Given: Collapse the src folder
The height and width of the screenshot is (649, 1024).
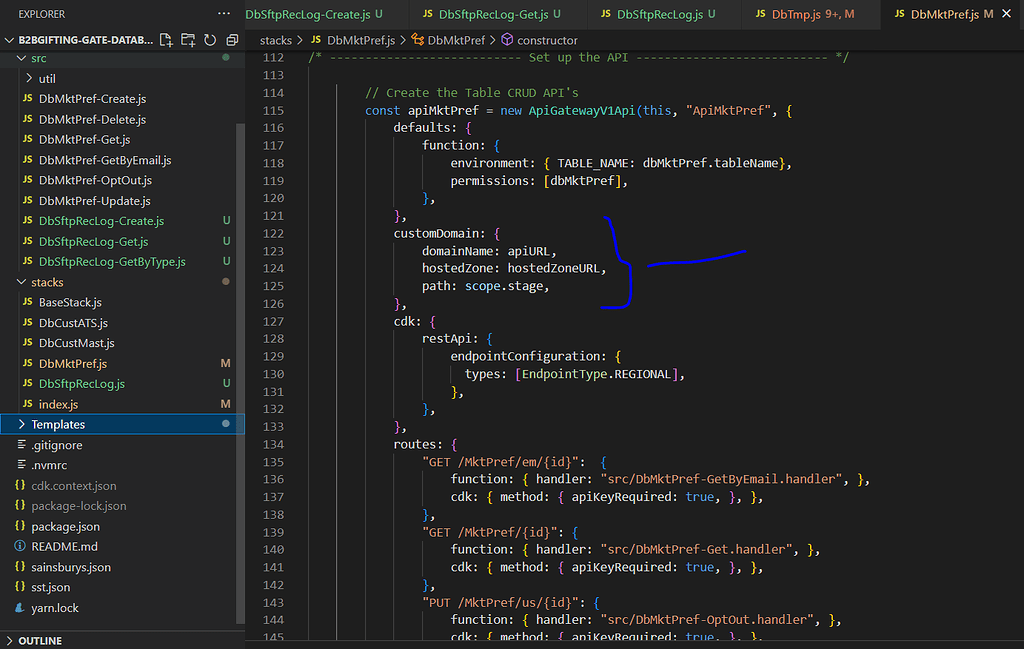Looking at the screenshot, I should point(38,58).
